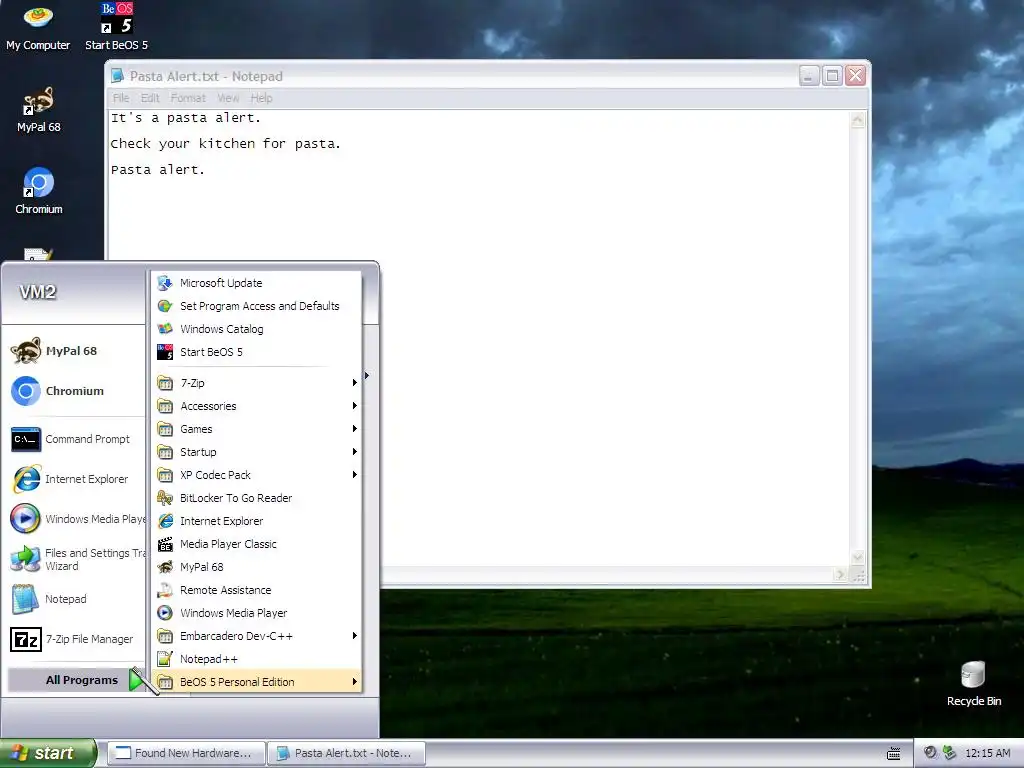Click All Programs arrow button
Viewport: 1024px width, 768px height.
point(137,680)
